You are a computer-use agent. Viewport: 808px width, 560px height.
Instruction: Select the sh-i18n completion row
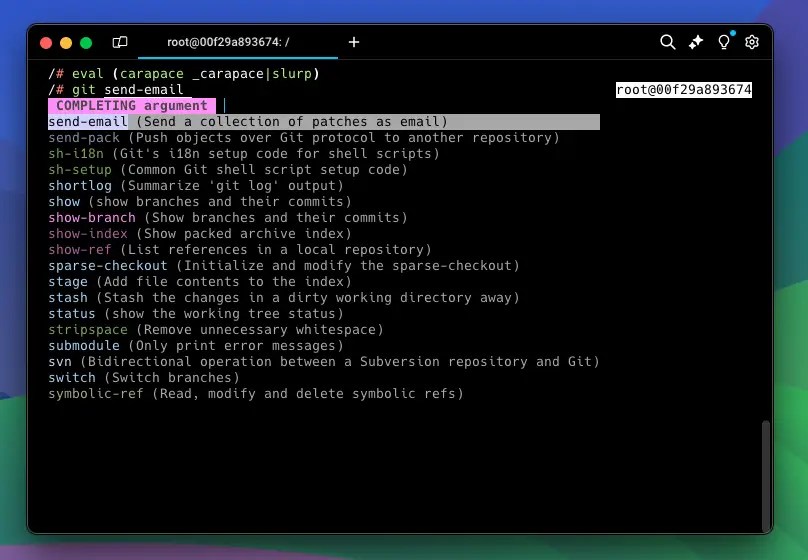(x=244, y=154)
